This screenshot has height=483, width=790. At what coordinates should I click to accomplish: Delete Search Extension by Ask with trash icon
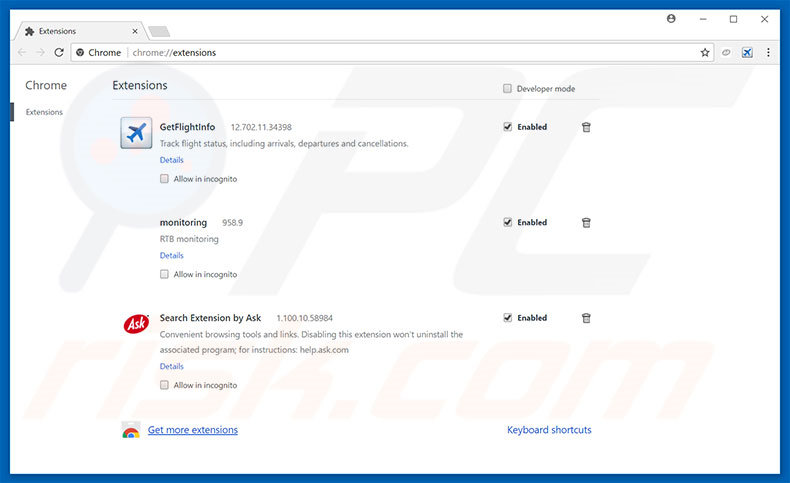pyautogui.click(x=586, y=318)
